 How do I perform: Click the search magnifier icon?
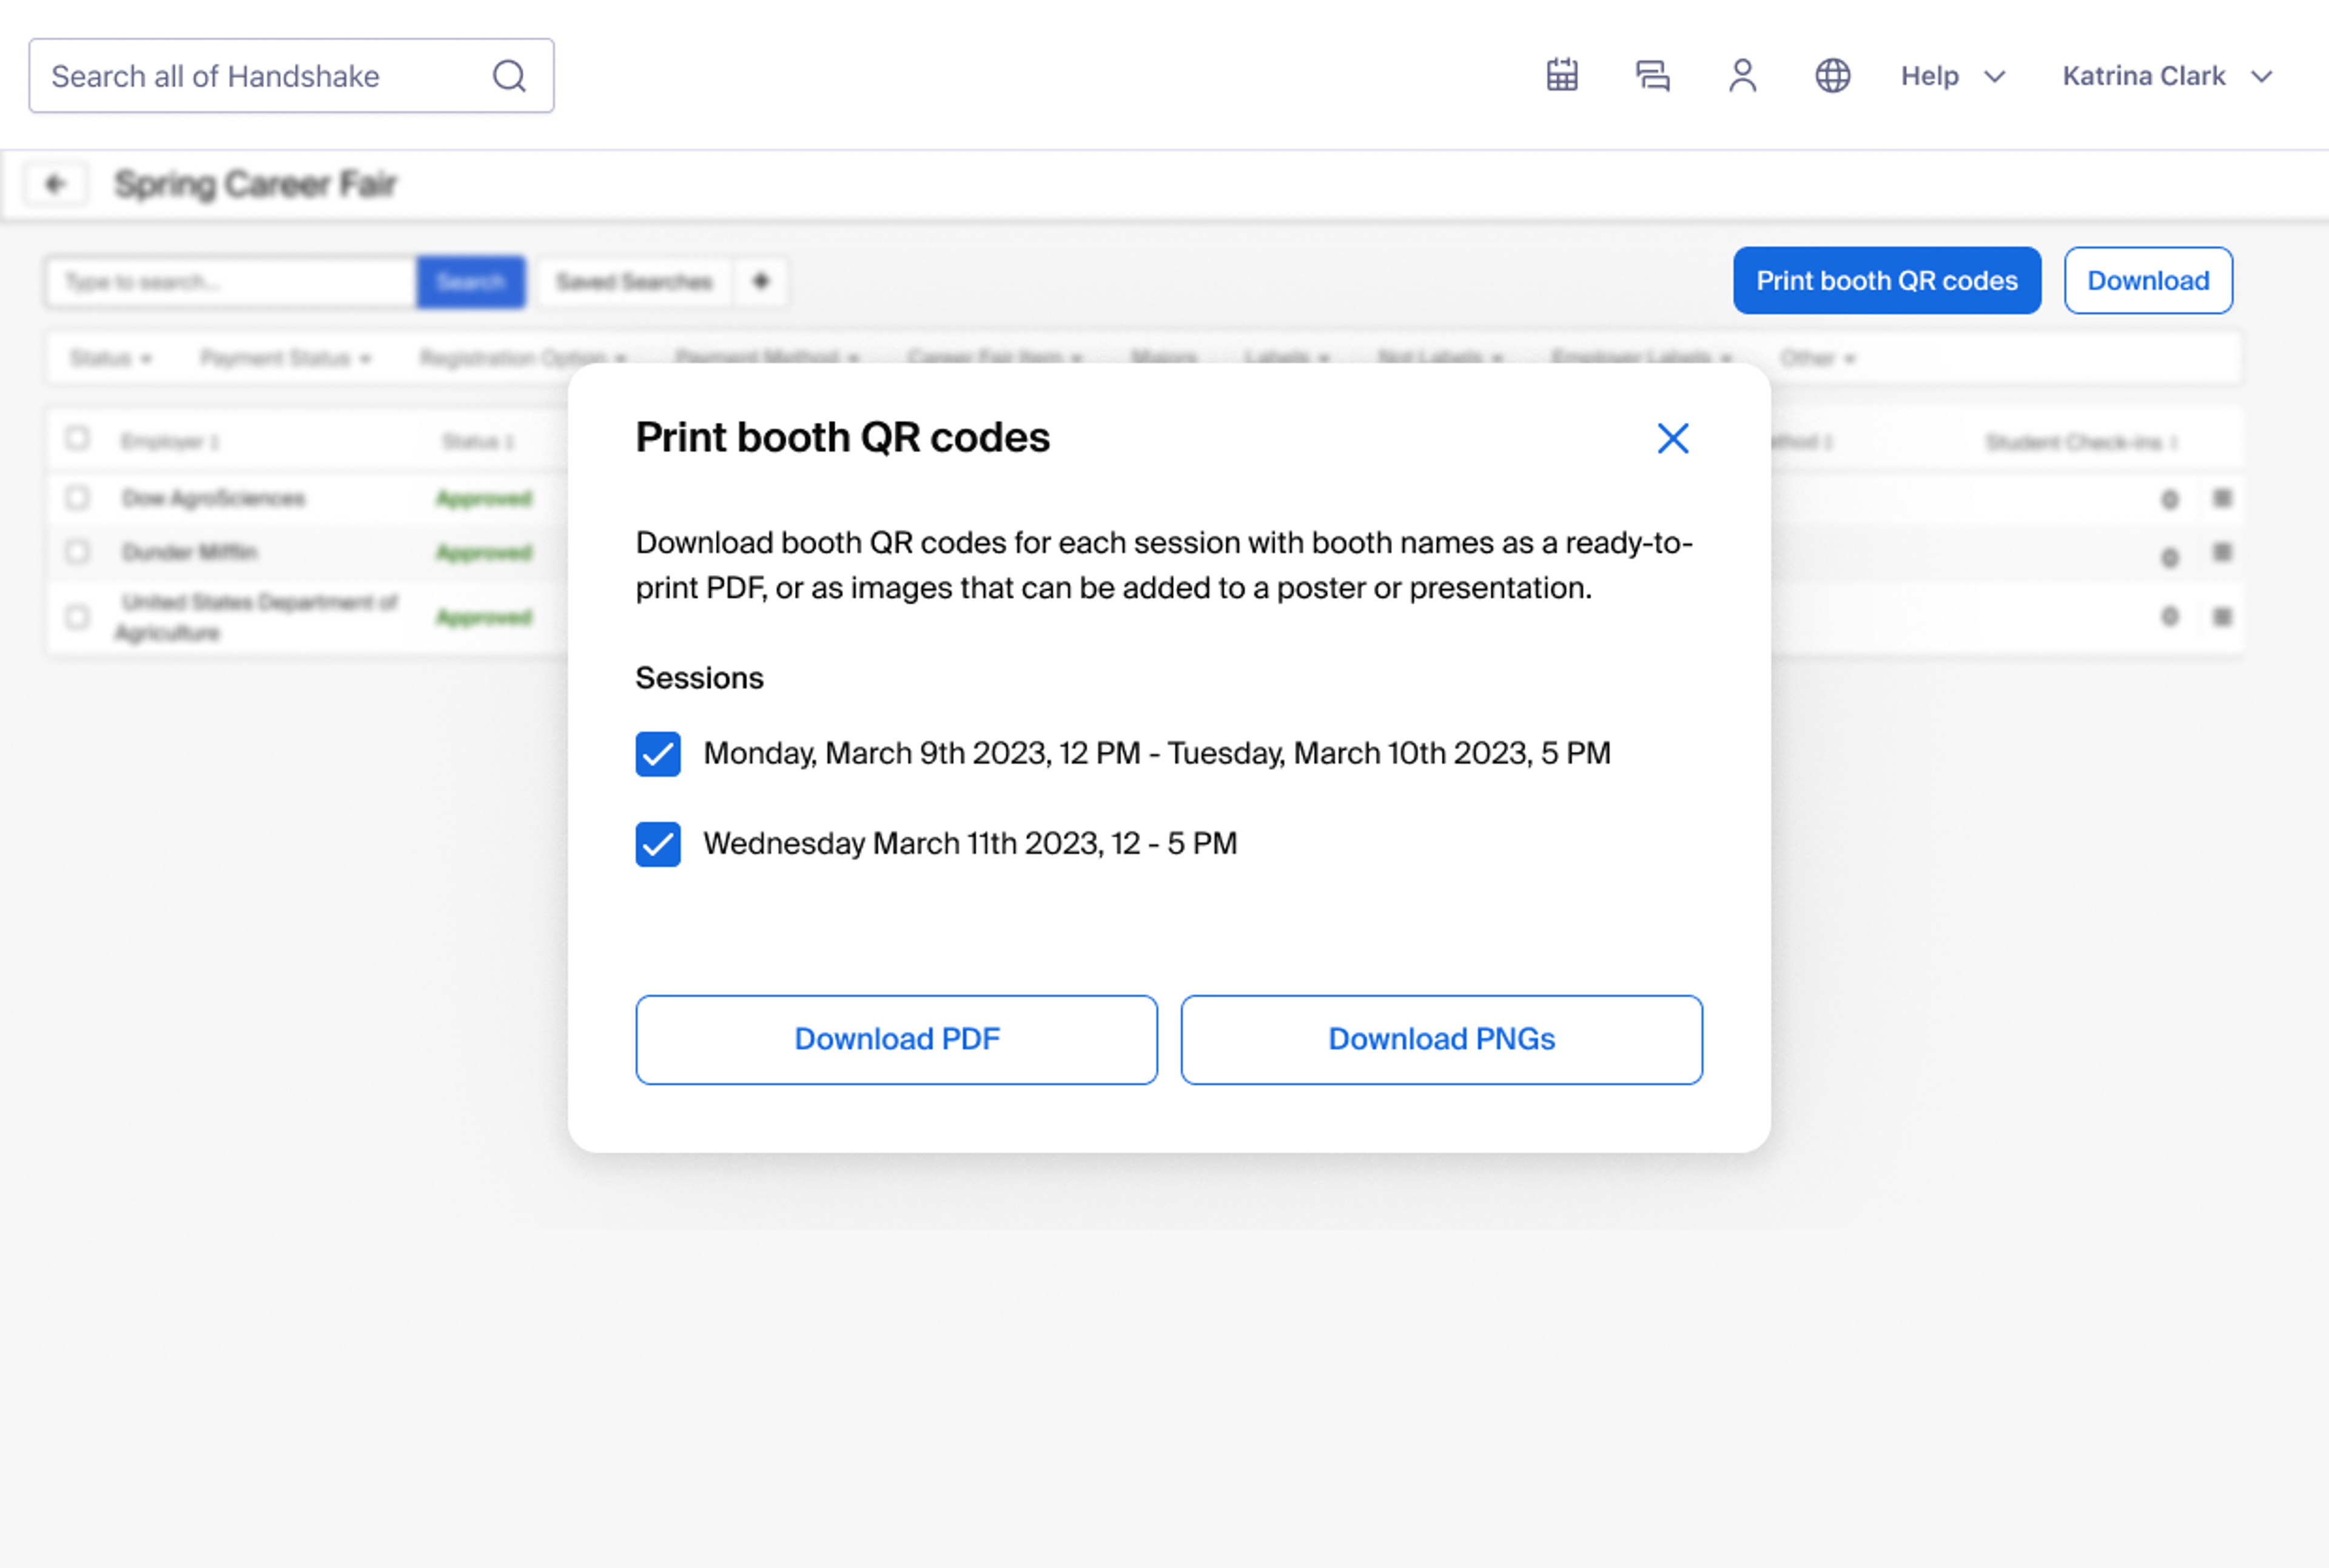tap(509, 76)
